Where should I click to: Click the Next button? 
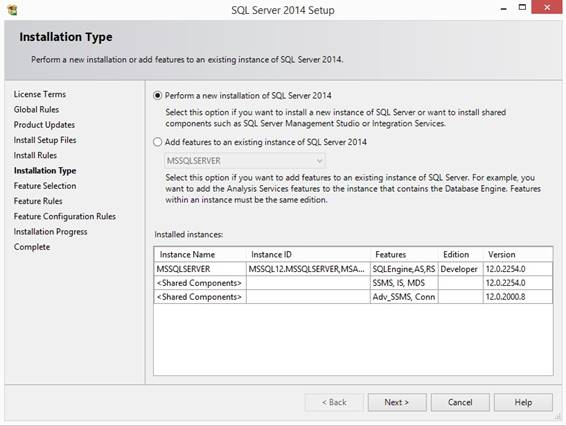(x=397, y=402)
